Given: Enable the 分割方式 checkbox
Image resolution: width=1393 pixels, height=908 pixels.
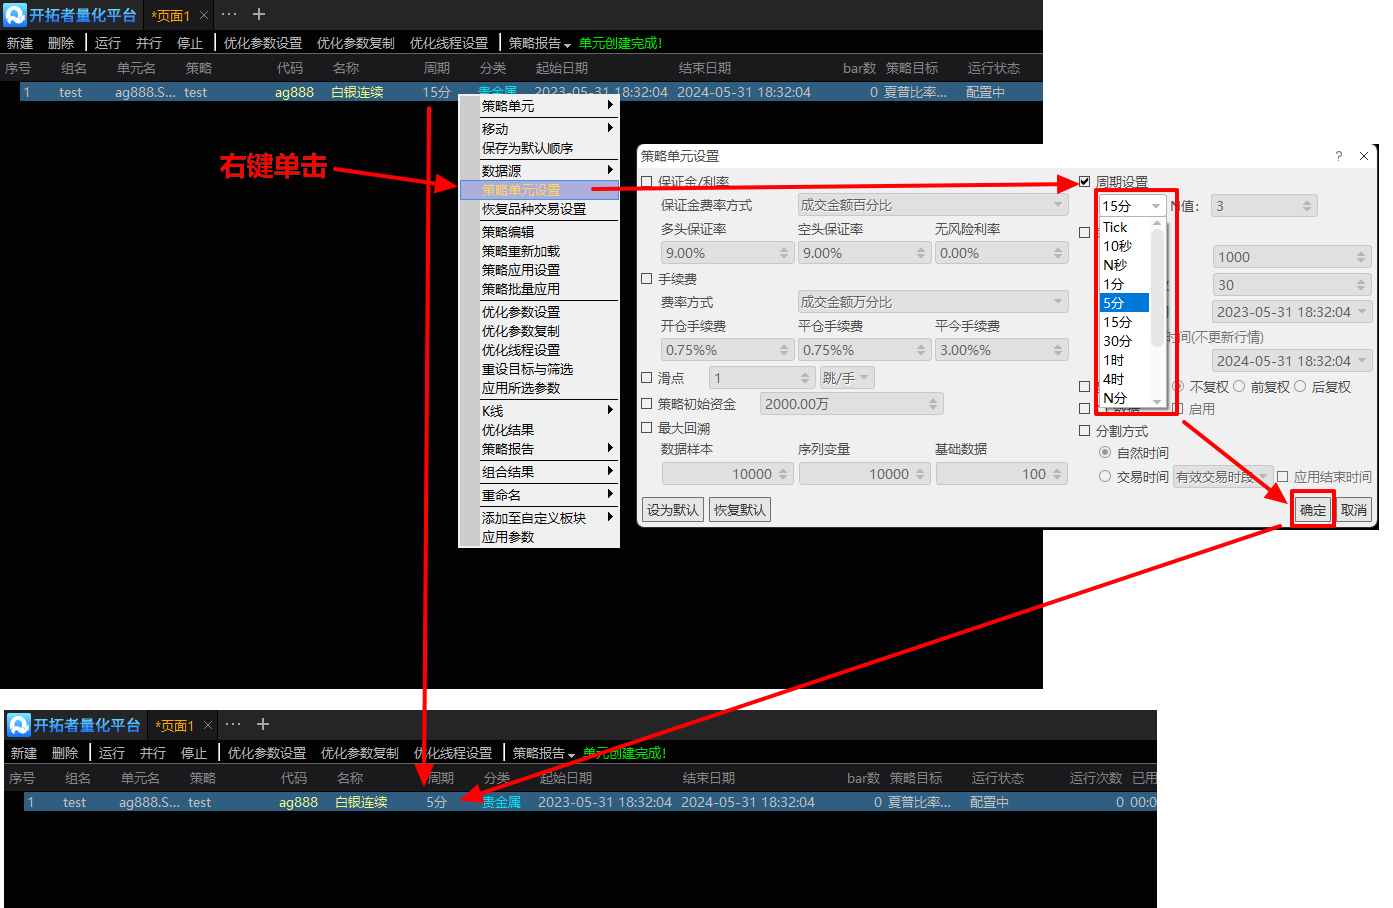Looking at the screenshot, I should point(1084,431).
